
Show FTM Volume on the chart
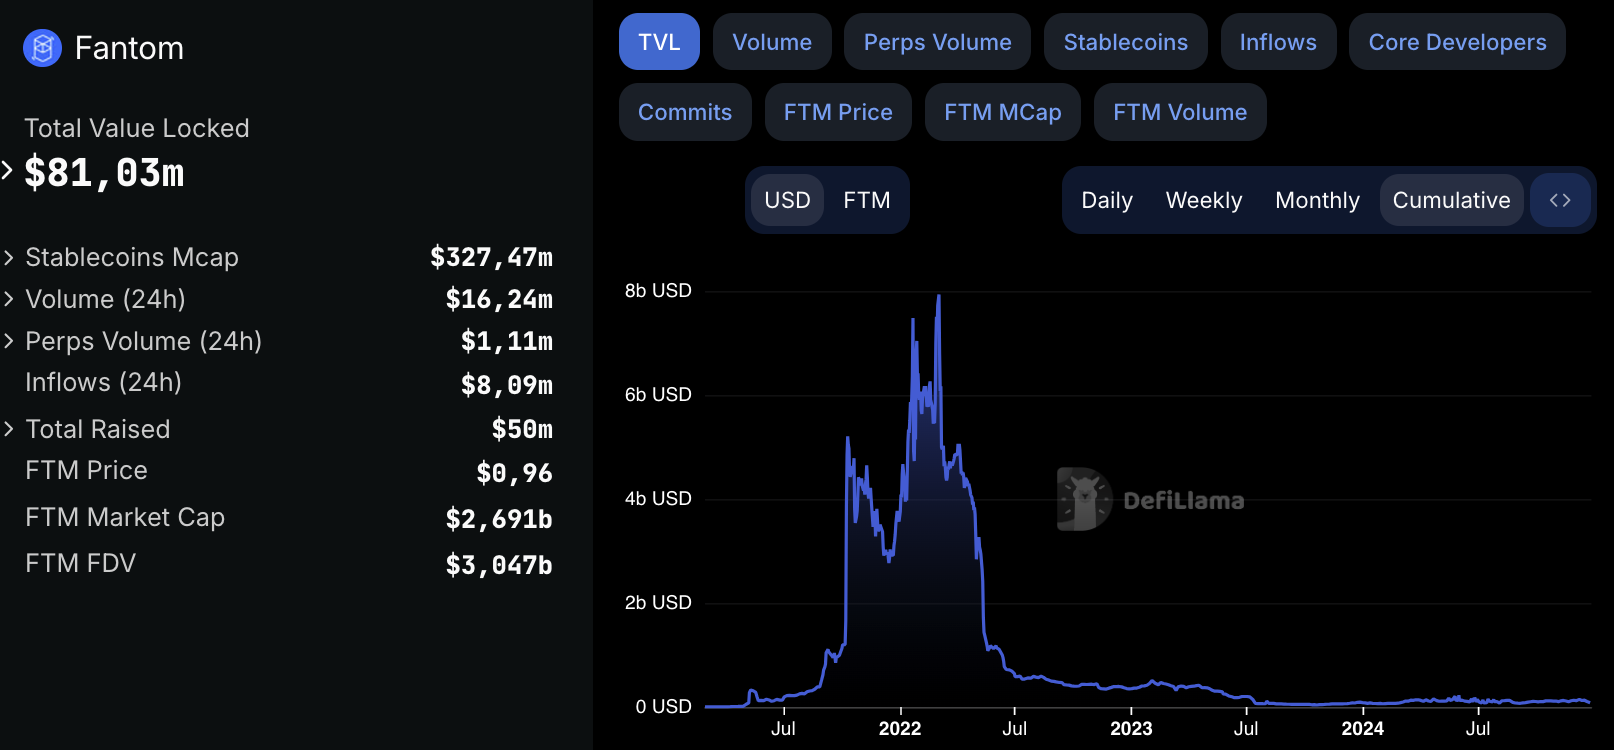click(x=1180, y=112)
